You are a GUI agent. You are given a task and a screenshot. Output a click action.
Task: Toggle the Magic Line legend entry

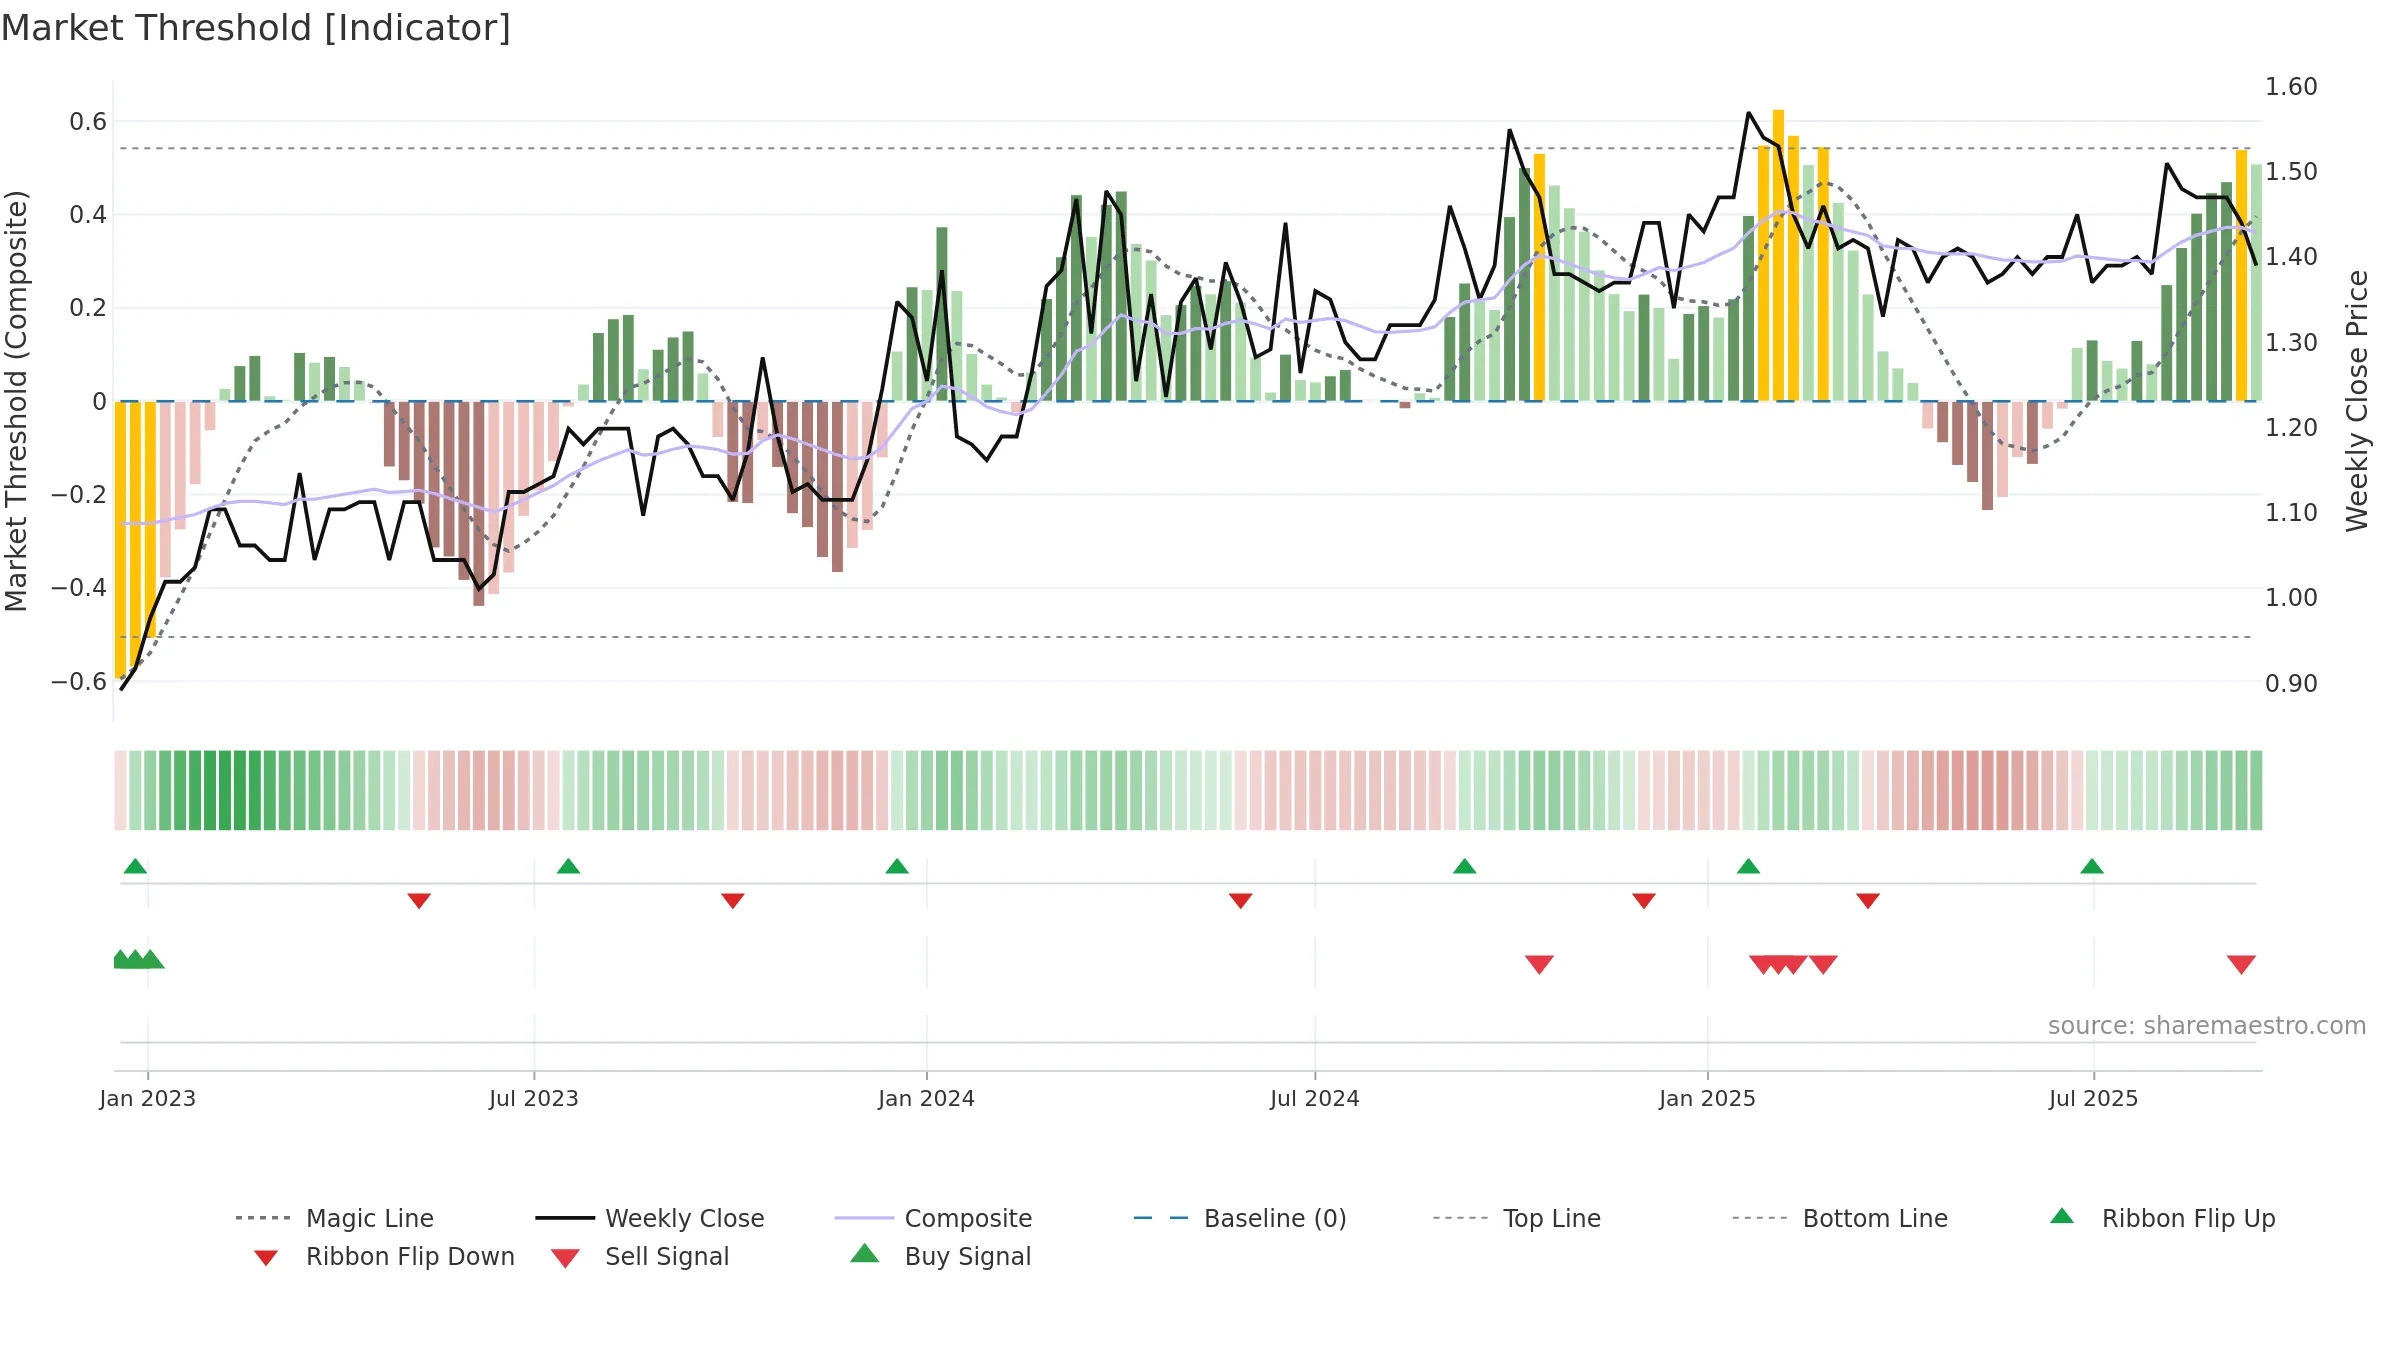(334, 1218)
